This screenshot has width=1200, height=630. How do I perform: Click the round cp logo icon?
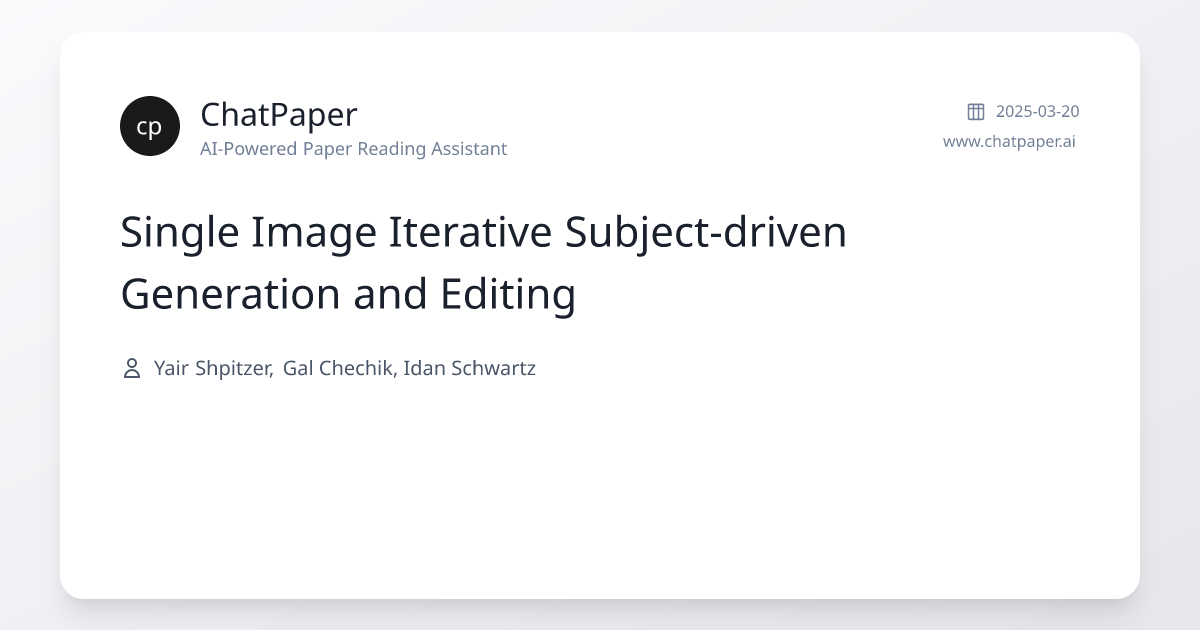[x=150, y=126]
